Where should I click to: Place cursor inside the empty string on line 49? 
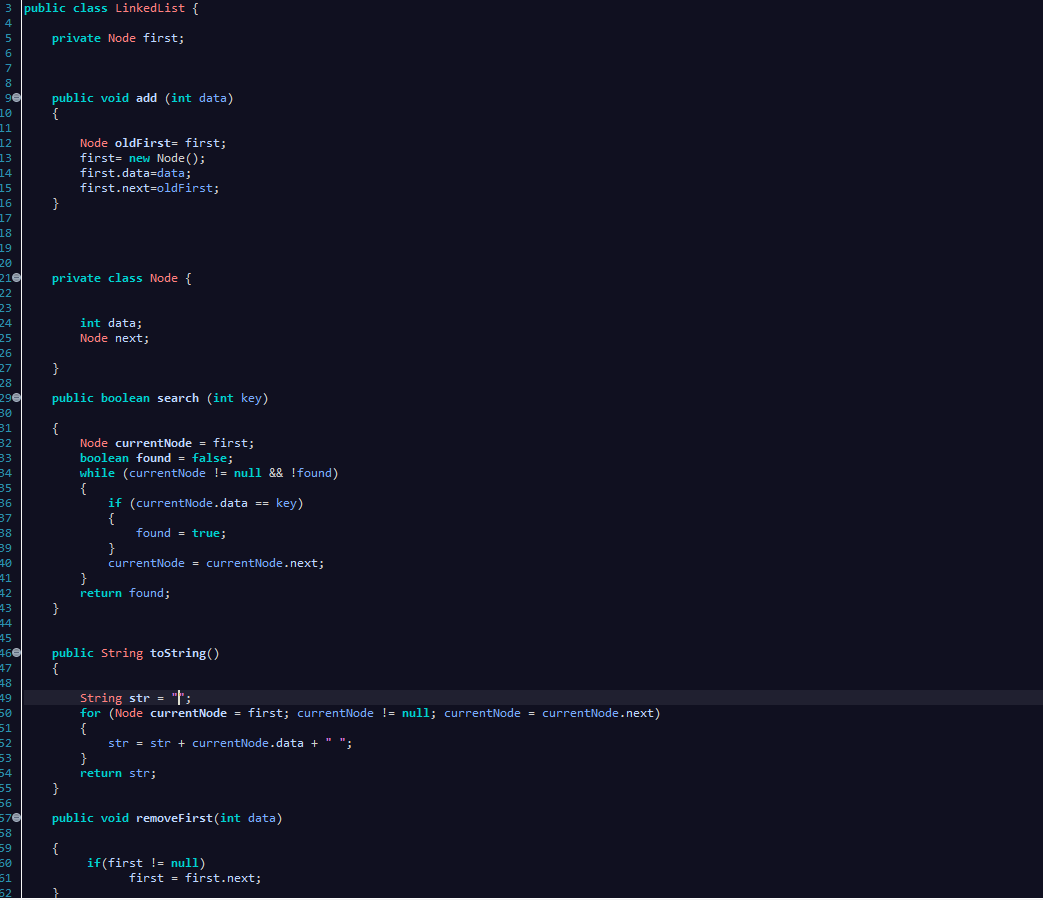coord(179,697)
